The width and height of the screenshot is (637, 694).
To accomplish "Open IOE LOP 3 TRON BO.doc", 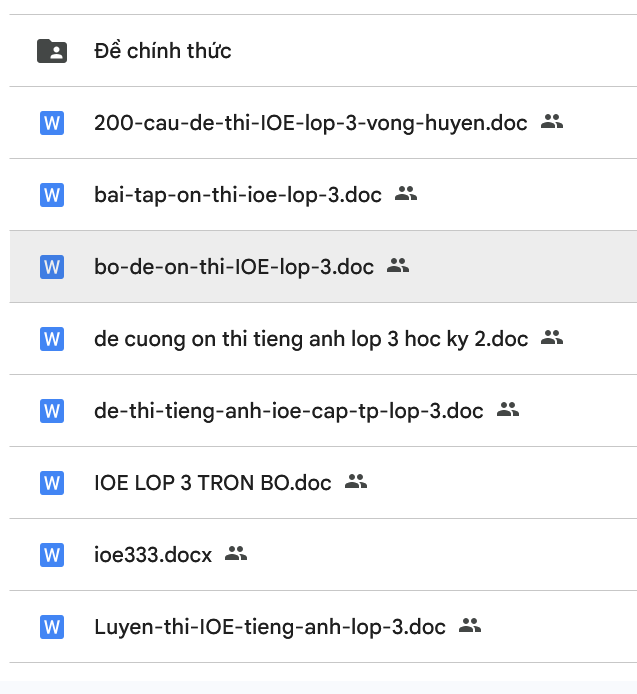I will pyautogui.click(x=212, y=483).
